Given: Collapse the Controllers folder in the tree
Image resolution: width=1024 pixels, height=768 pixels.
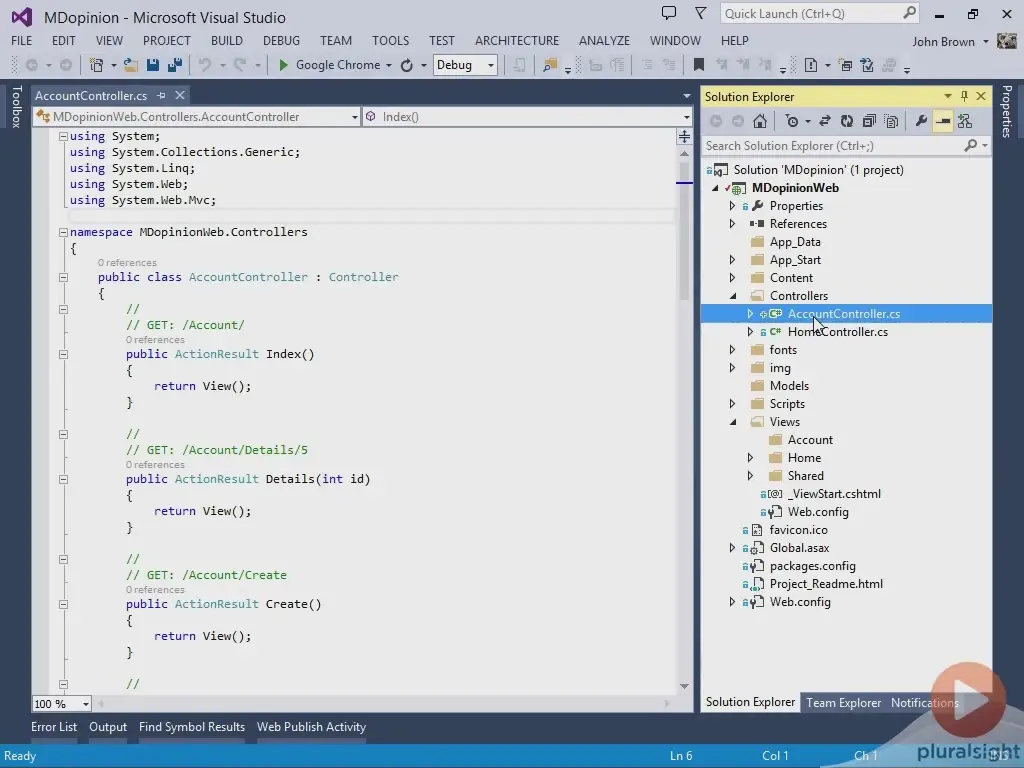Looking at the screenshot, I should (733, 296).
